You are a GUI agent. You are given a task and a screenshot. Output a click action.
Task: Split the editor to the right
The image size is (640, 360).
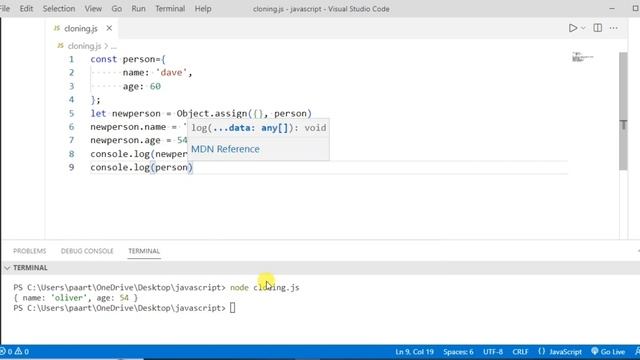(x=598, y=28)
